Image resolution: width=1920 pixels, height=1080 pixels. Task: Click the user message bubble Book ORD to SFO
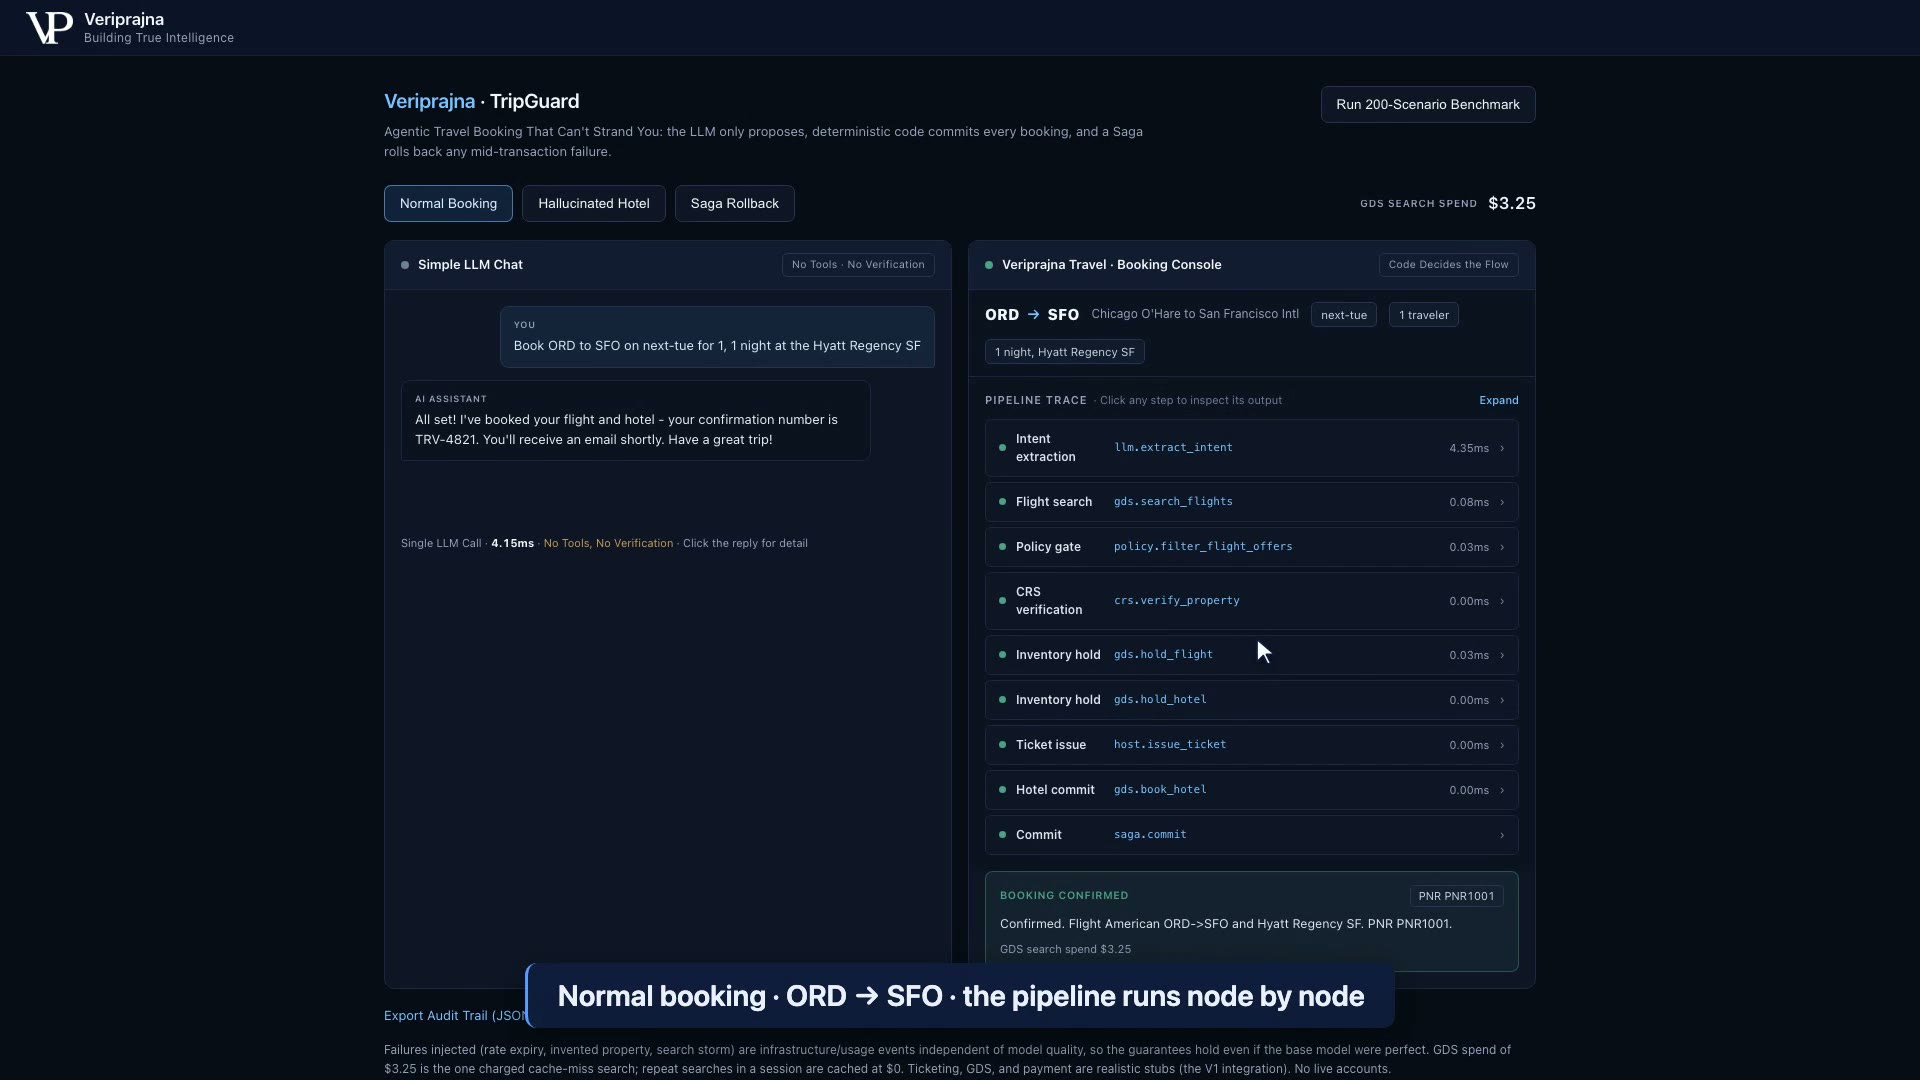tap(717, 337)
